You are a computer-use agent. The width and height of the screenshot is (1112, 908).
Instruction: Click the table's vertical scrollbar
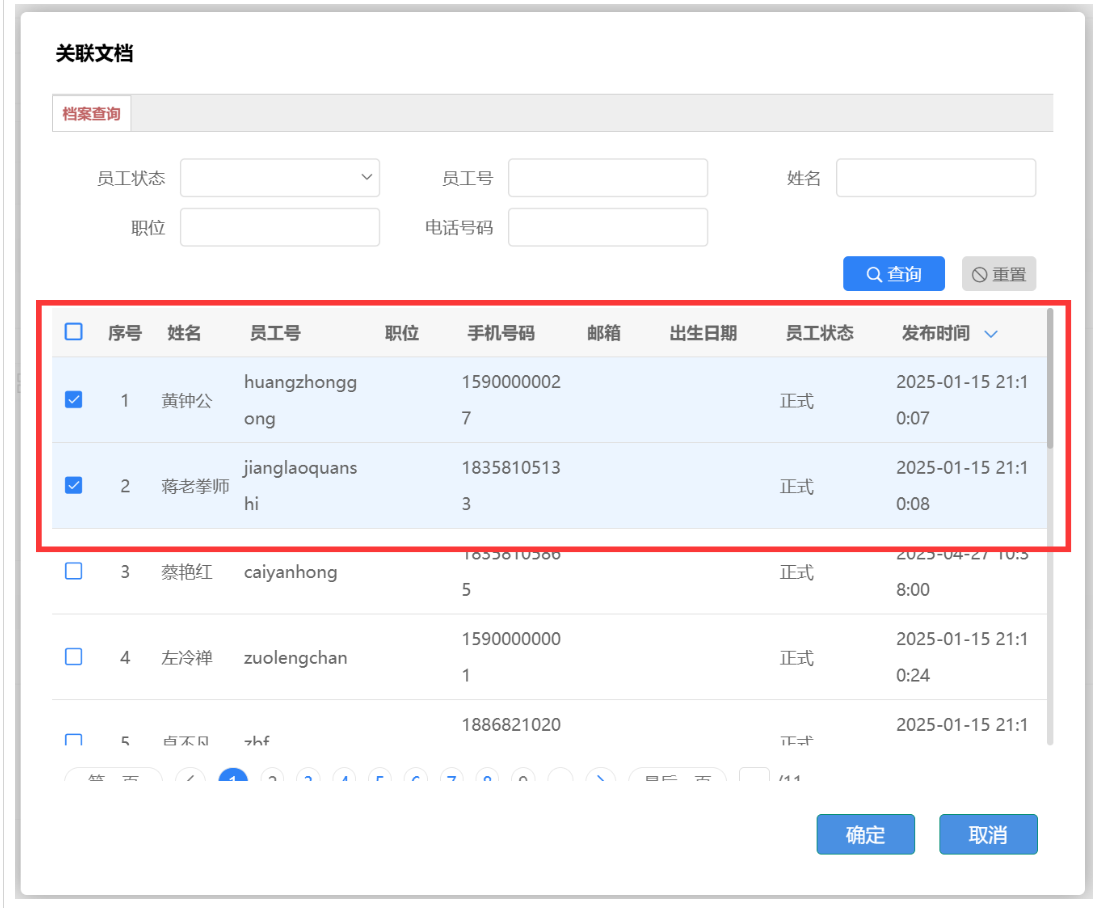[1049, 380]
